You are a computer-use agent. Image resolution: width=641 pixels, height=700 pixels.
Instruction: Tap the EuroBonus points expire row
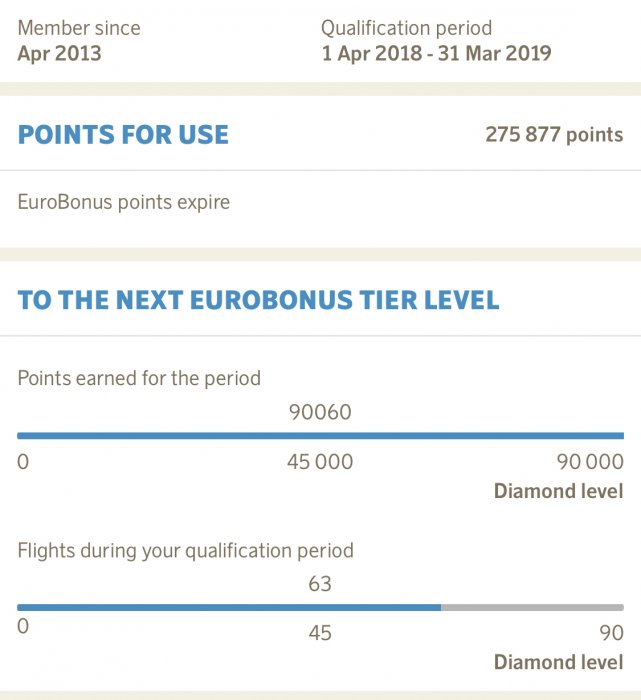124,202
